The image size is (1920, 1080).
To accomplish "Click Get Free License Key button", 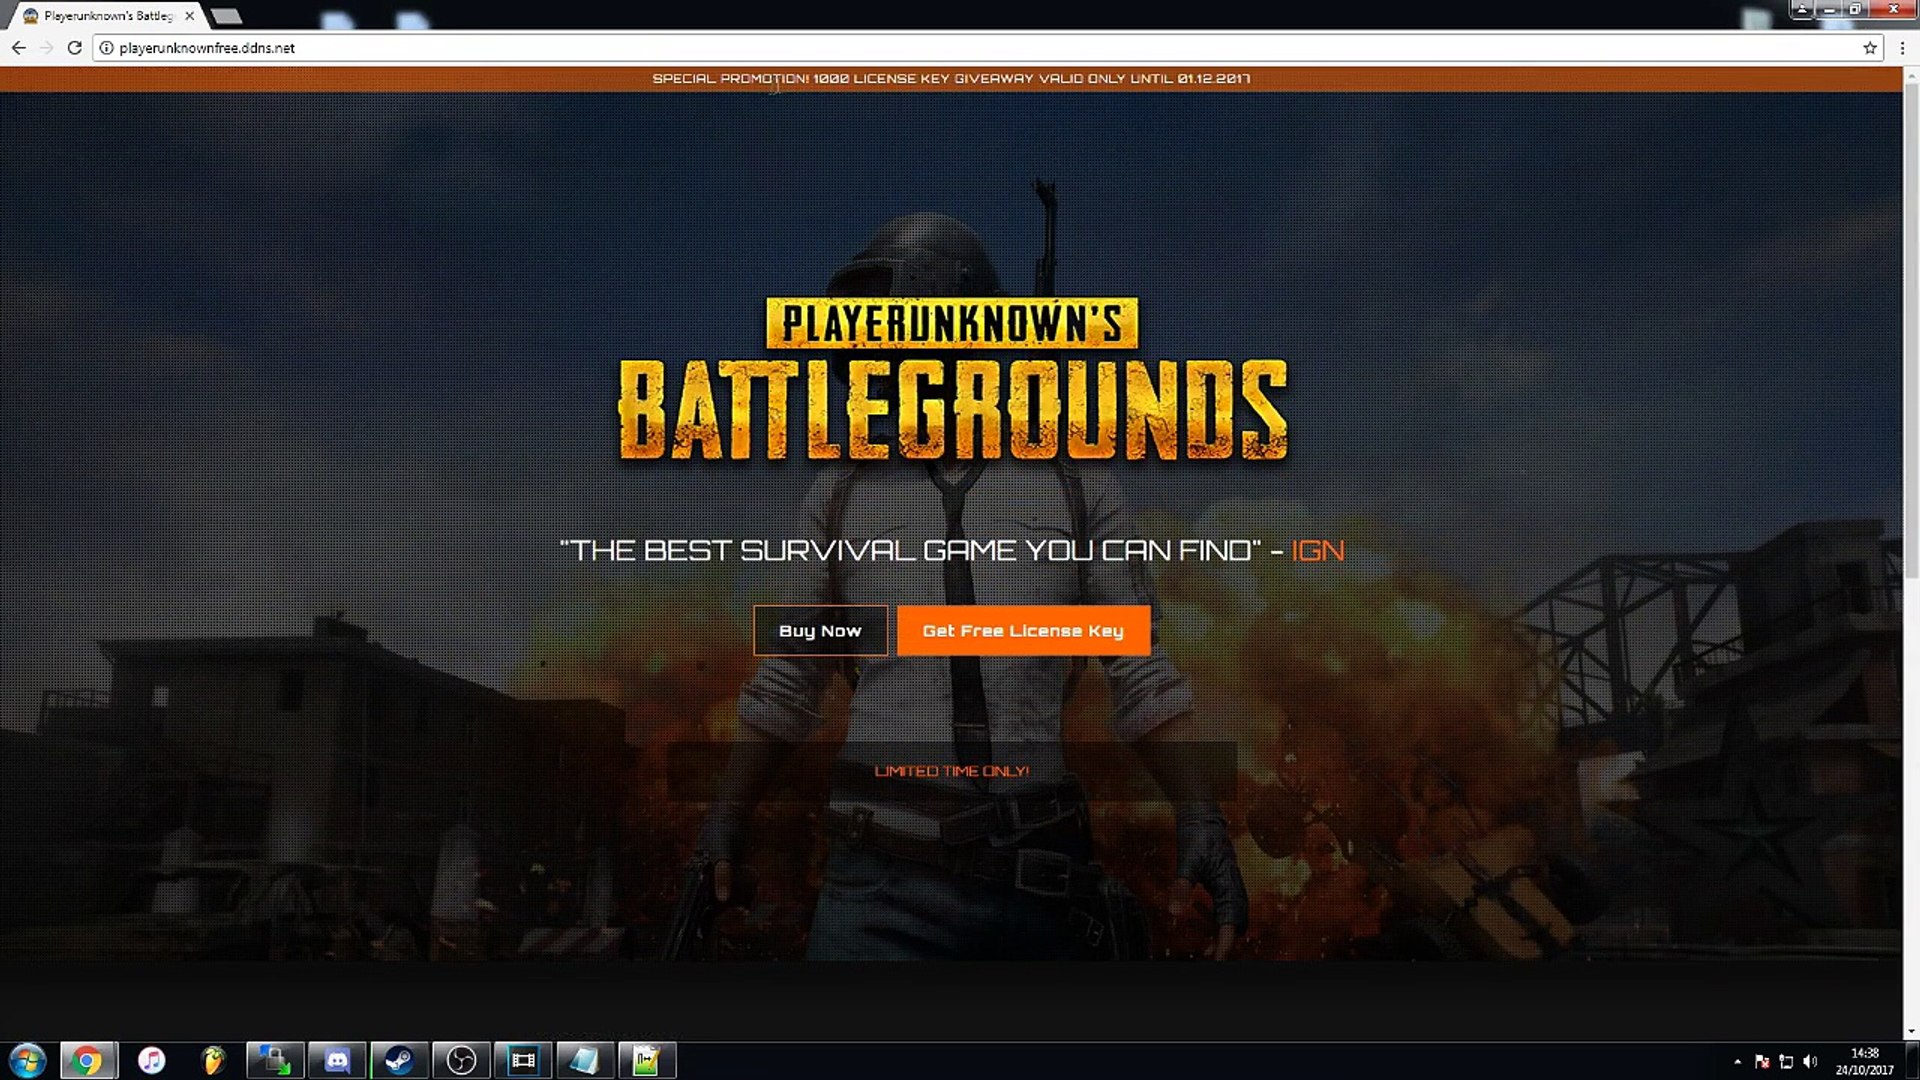I will [x=1023, y=631].
